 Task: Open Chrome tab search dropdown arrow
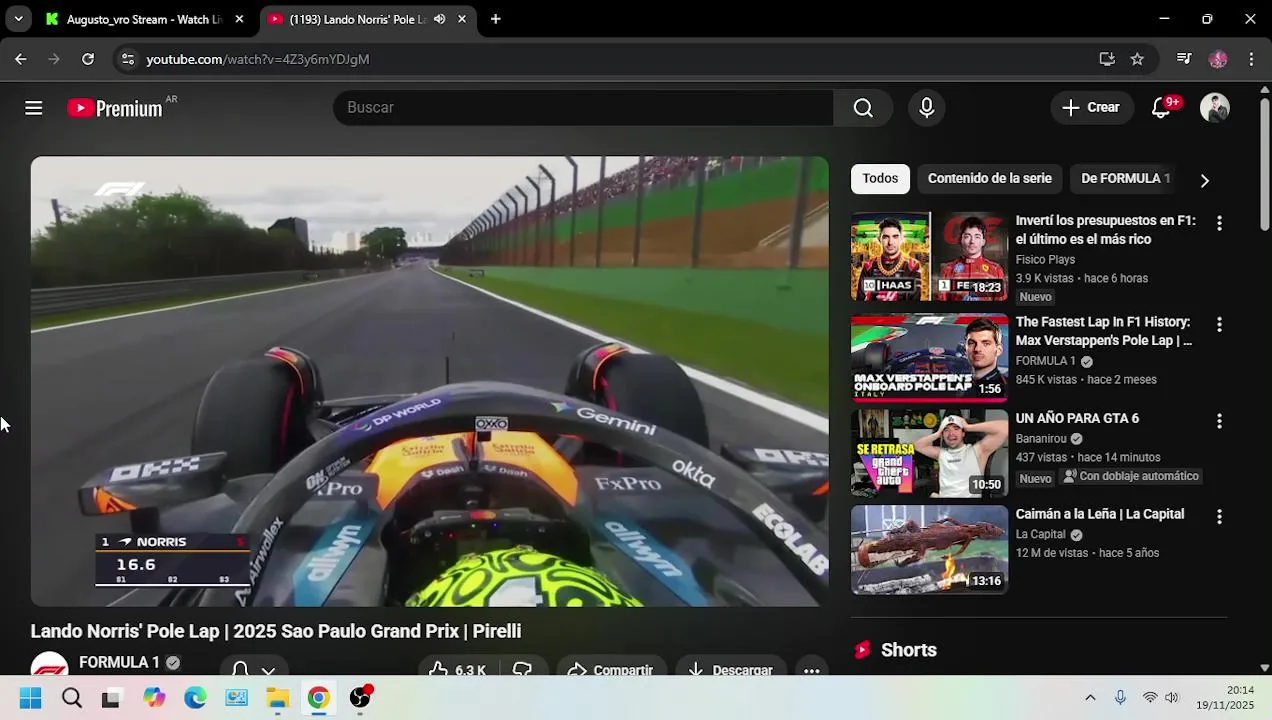(18, 19)
